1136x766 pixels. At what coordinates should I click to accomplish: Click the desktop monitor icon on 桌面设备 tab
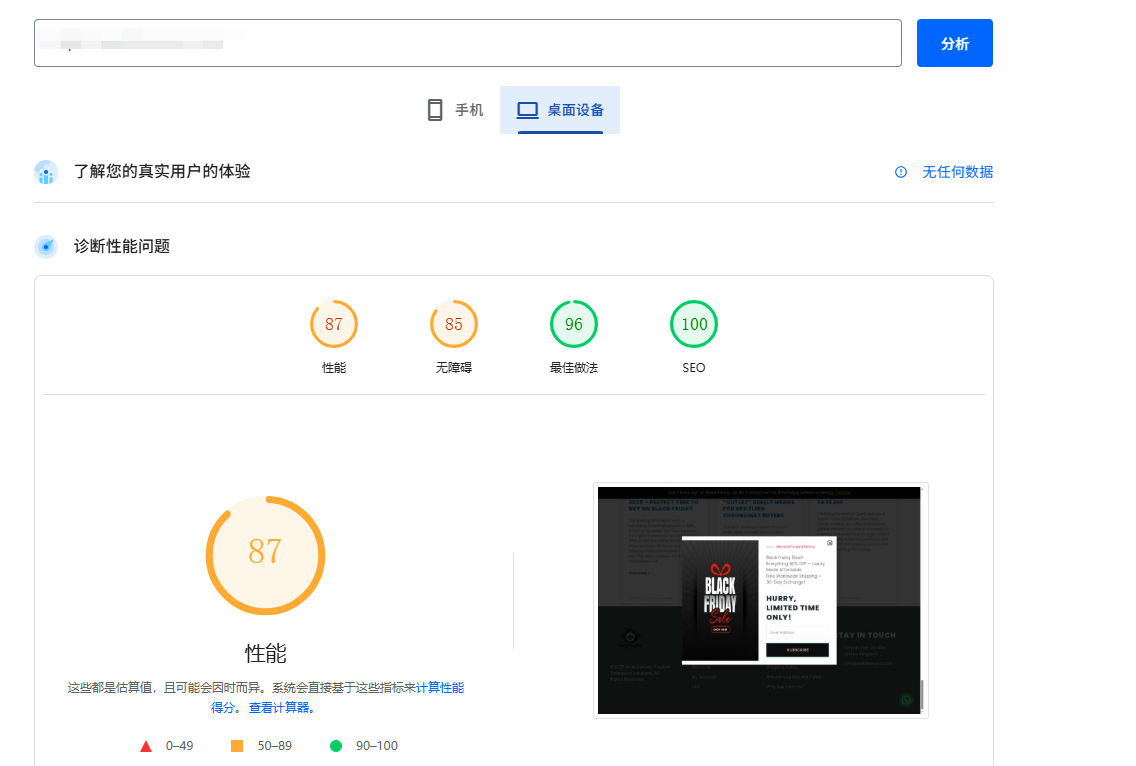click(526, 110)
